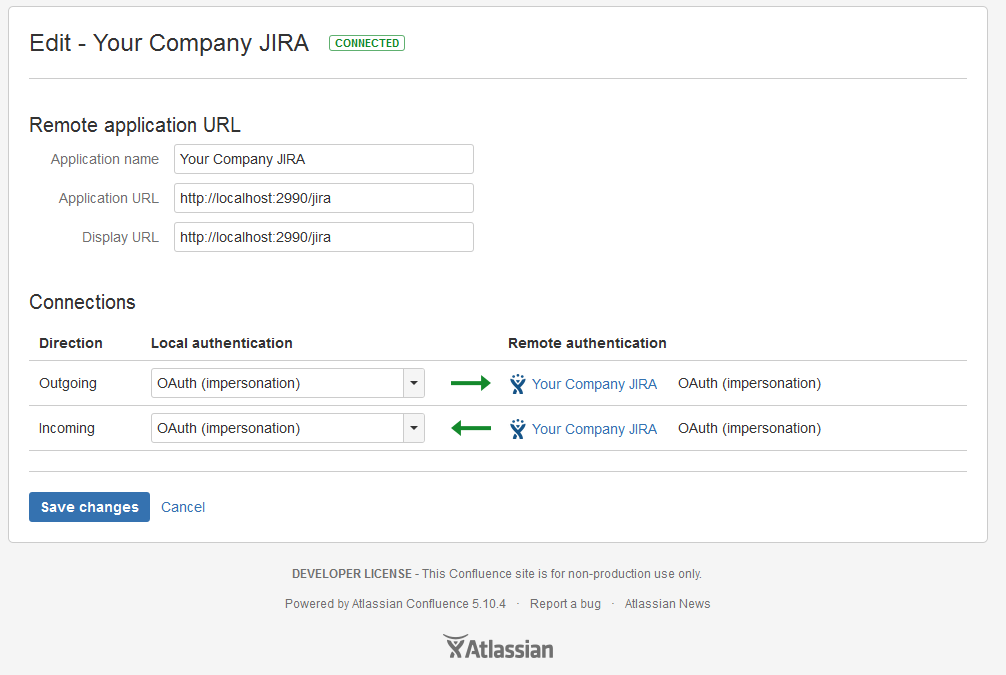The height and width of the screenshot is (675, 1006).
Task: Click the Cancel link
Action: click(x=183, y=507)
